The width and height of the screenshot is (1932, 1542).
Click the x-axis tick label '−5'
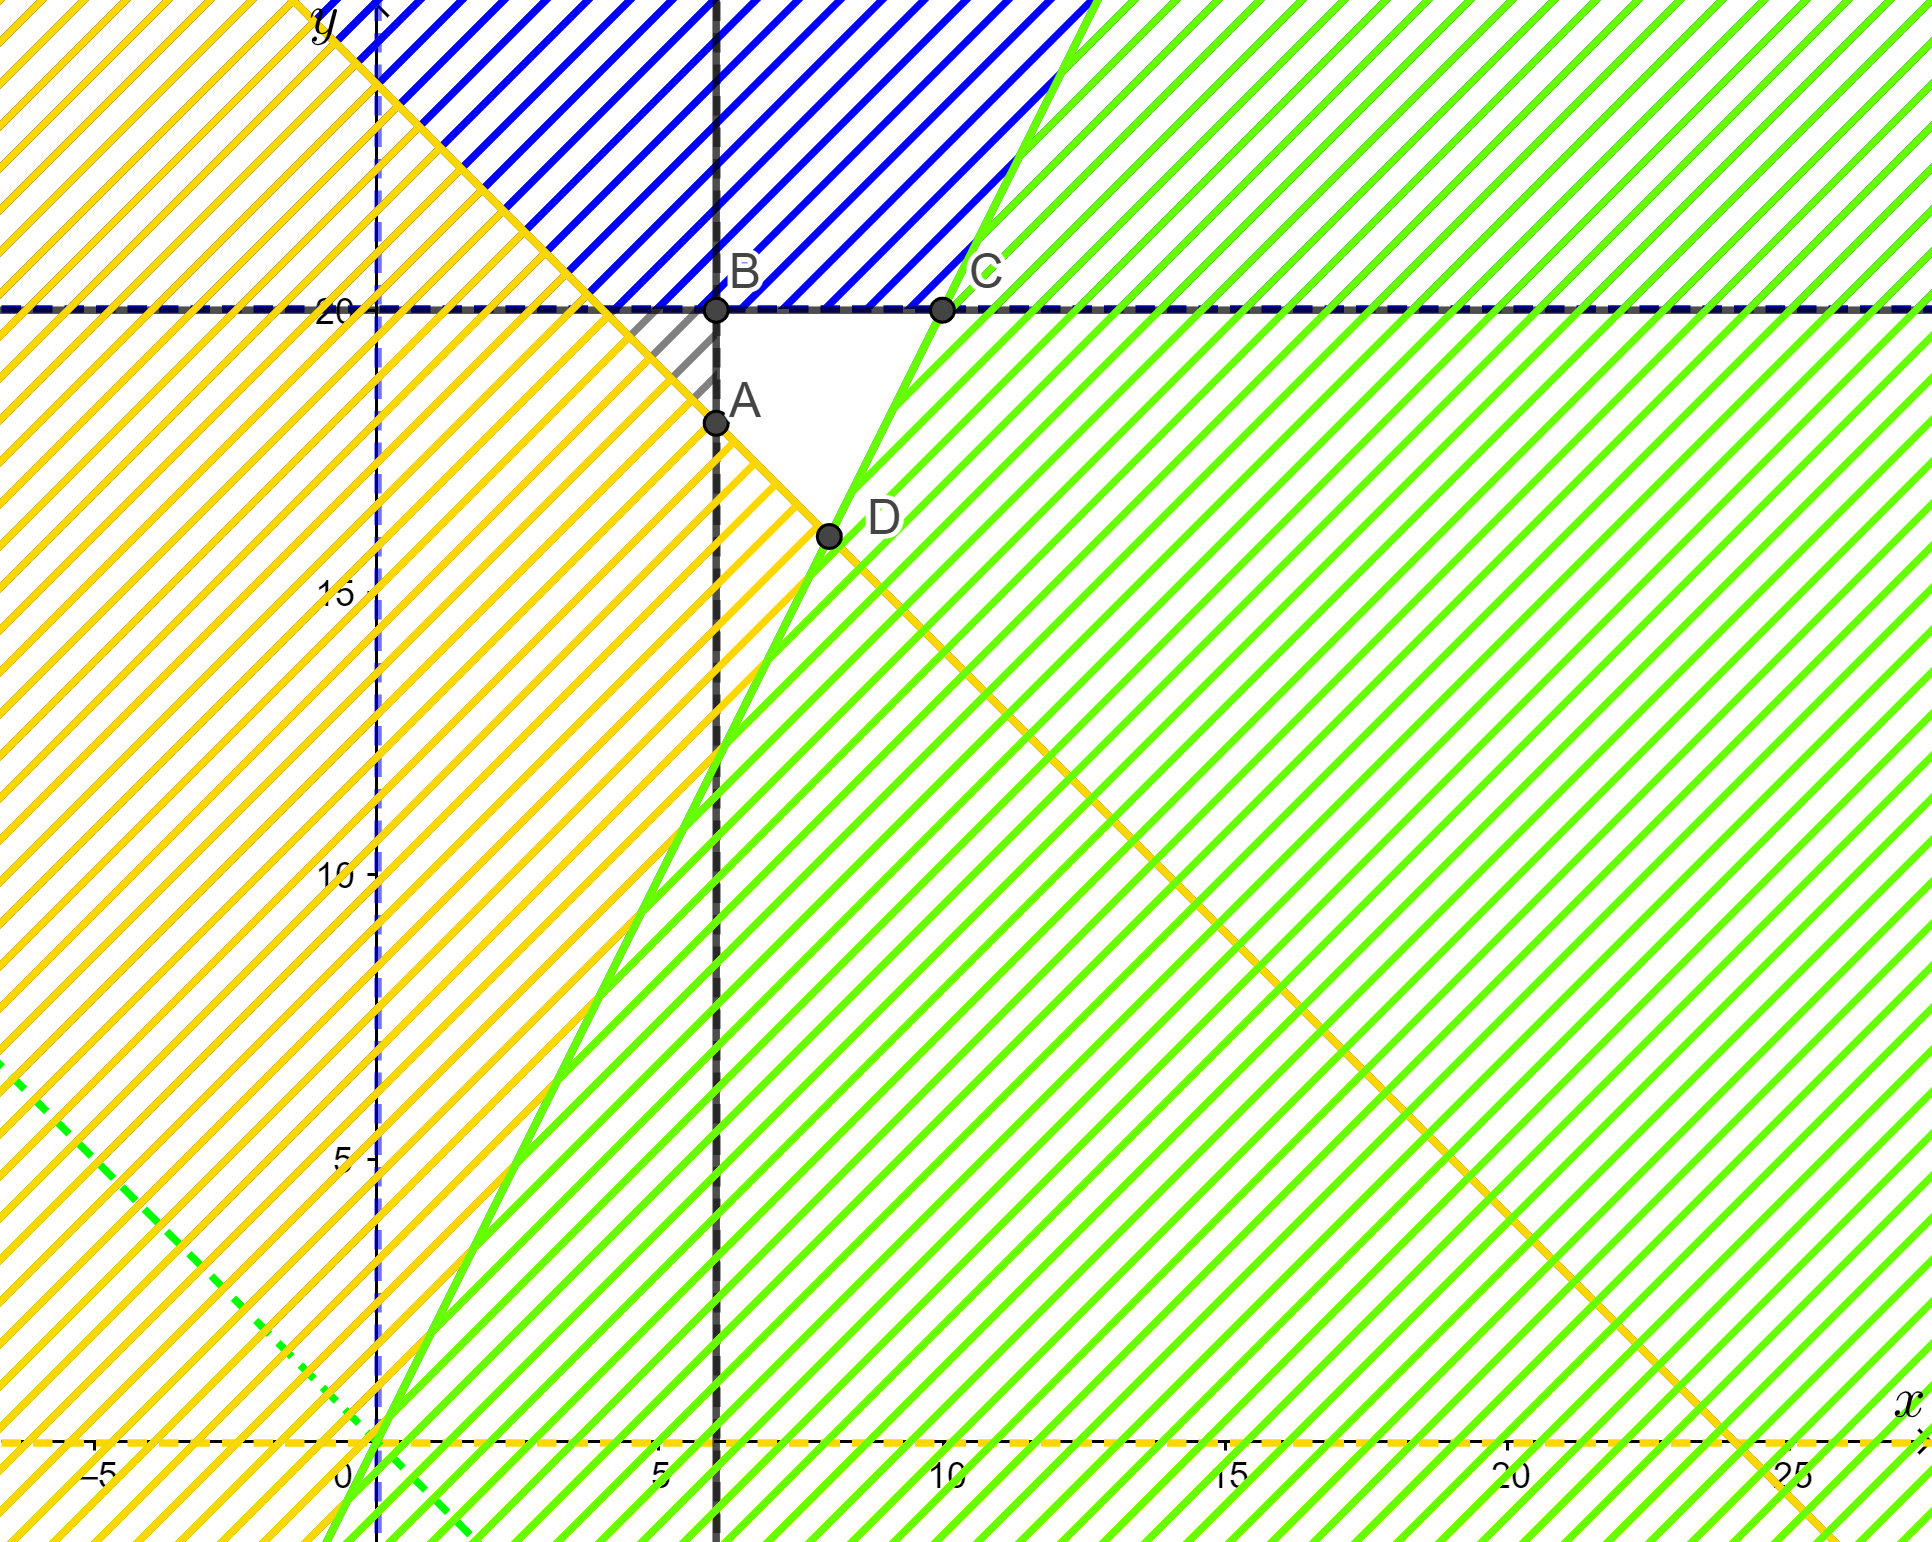pos(98,1476)
